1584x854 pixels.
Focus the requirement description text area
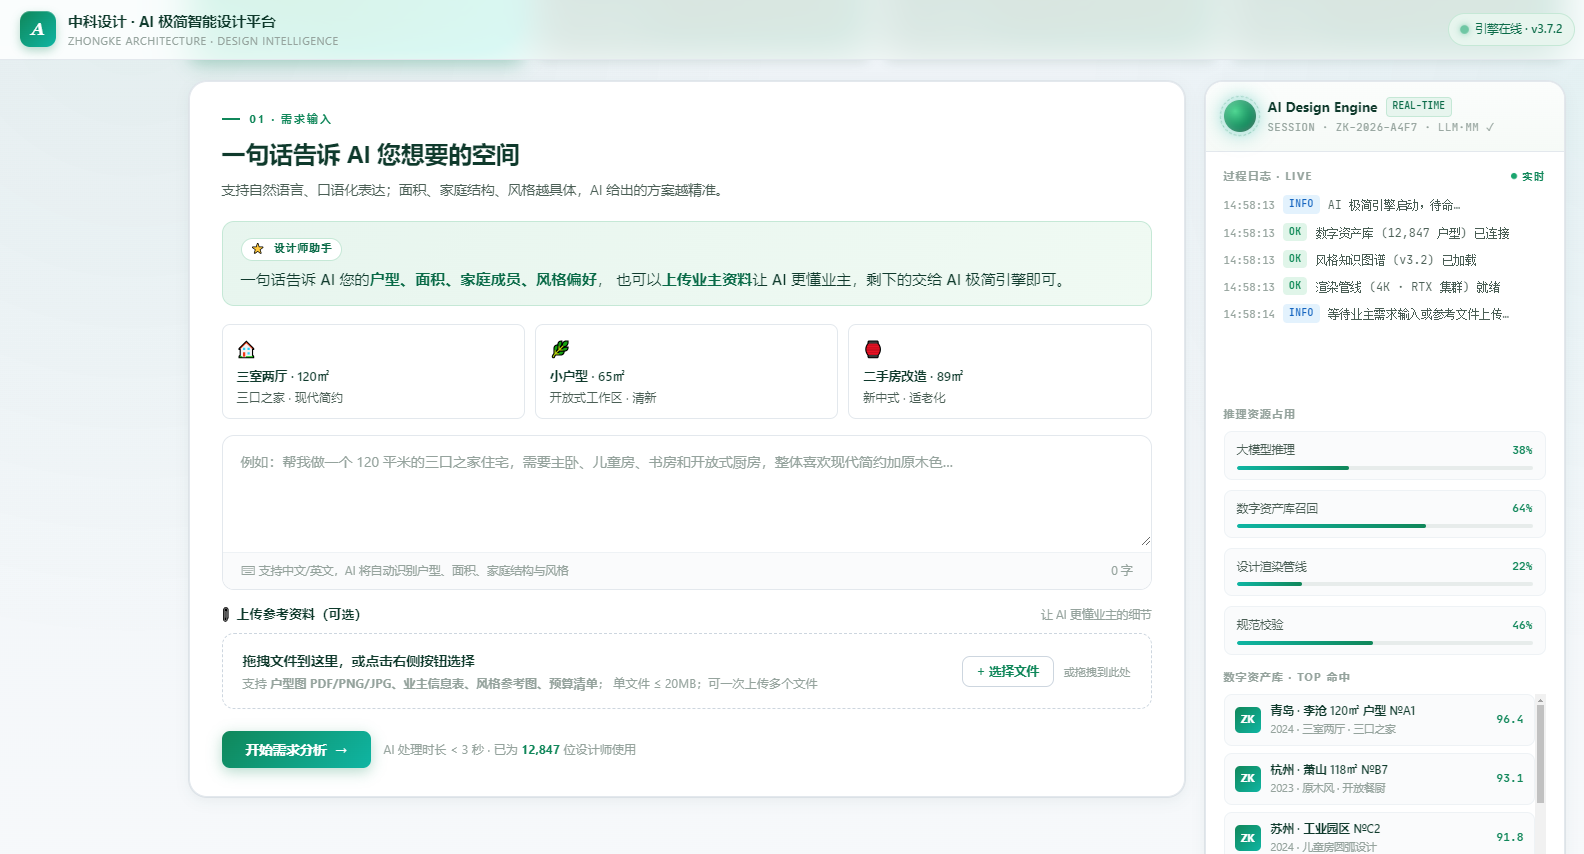687,493
